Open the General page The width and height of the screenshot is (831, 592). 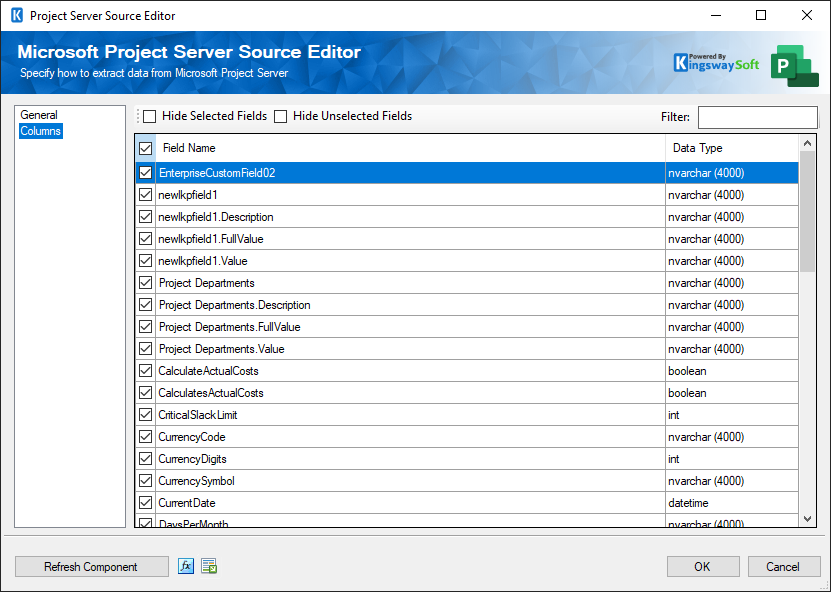(x=39, y=115)
